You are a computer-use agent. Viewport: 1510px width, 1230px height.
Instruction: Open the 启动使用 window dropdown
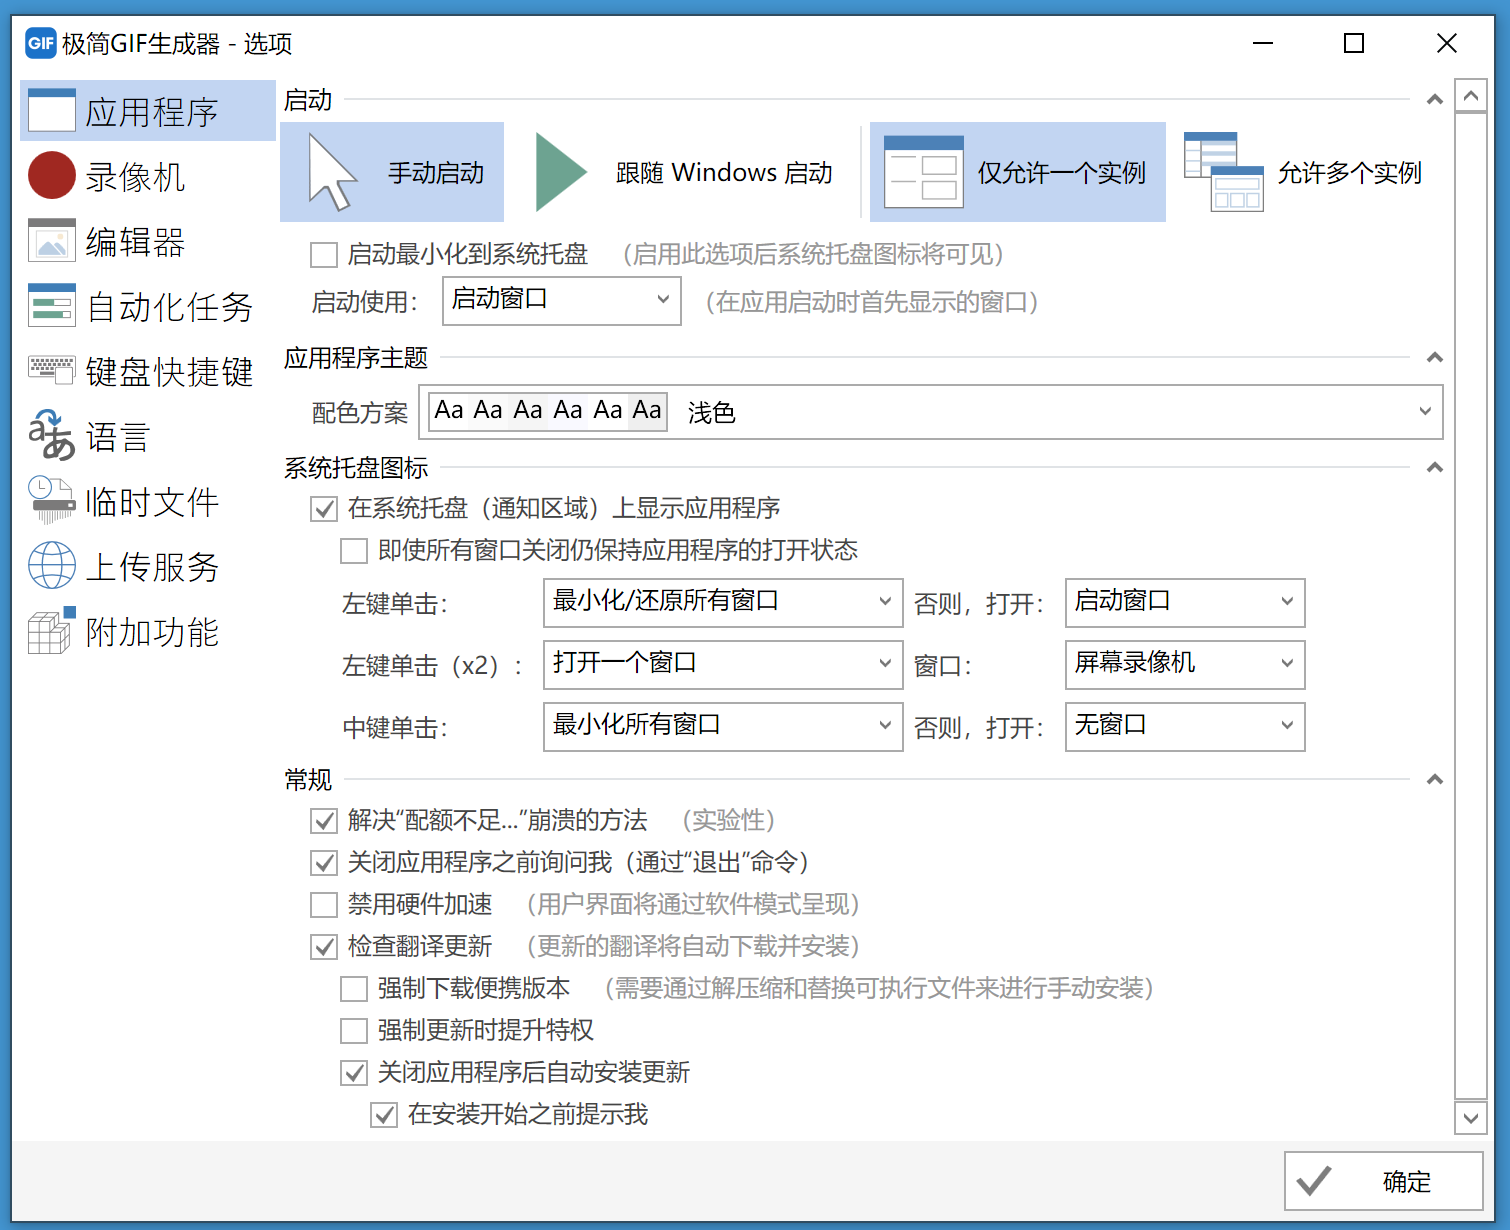[561, 300]
